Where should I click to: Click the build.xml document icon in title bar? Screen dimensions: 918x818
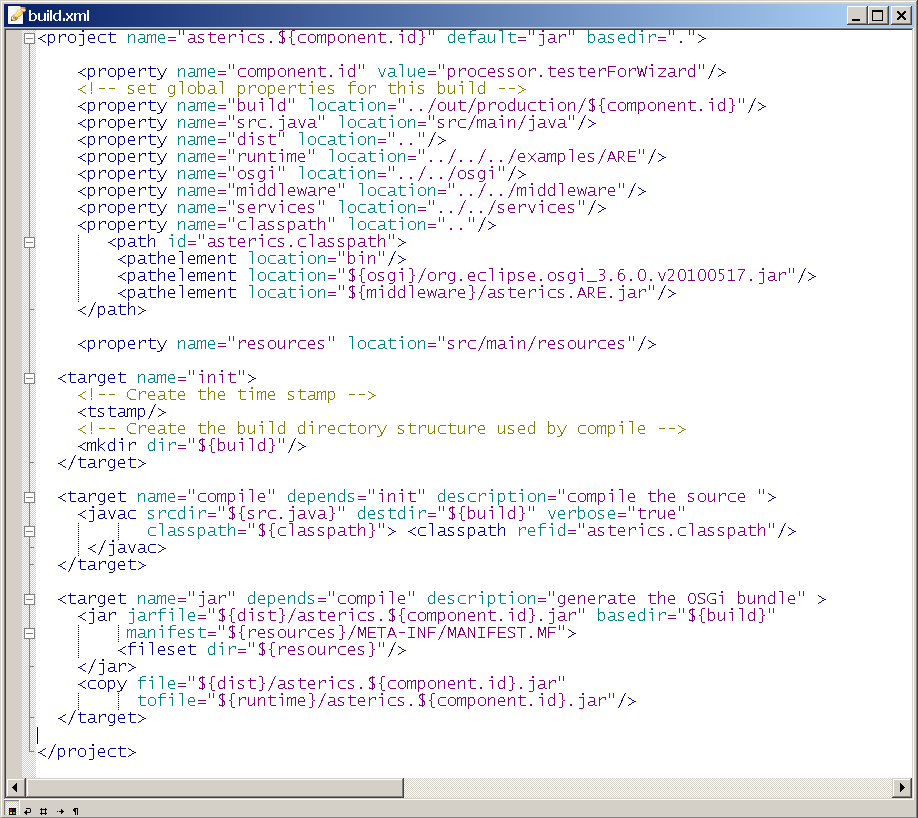coord(16,15)
